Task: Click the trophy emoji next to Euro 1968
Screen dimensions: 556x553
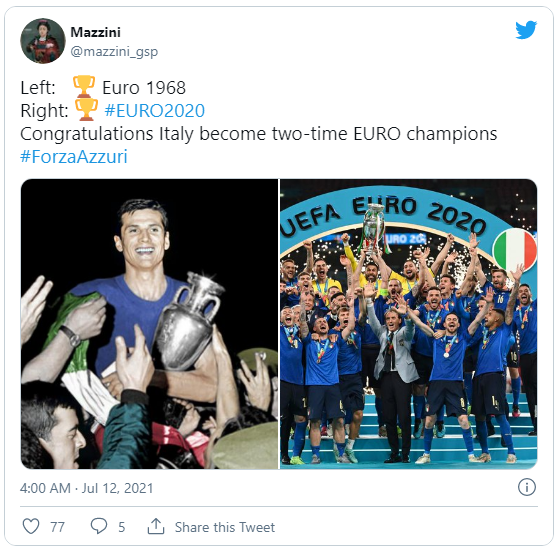Action: (x=84, y=86)
